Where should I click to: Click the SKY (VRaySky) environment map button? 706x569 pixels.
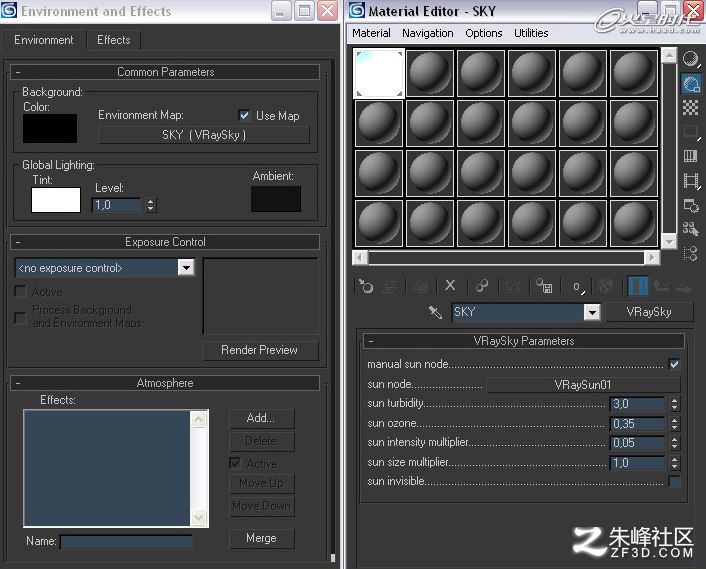(204, 135)
